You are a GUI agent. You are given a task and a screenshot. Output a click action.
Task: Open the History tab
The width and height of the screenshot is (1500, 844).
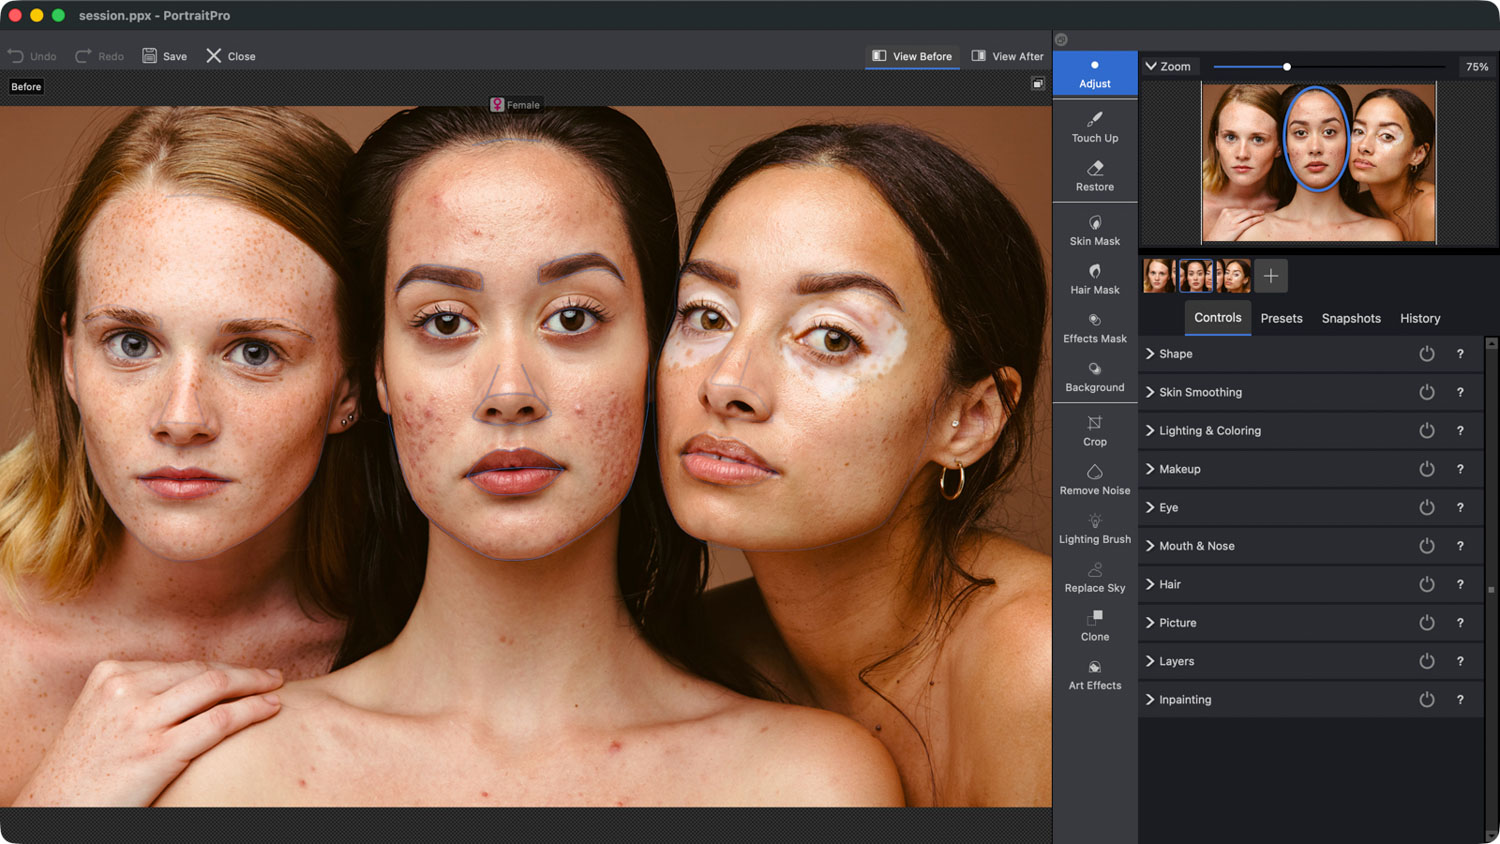tap(1420, 318)
